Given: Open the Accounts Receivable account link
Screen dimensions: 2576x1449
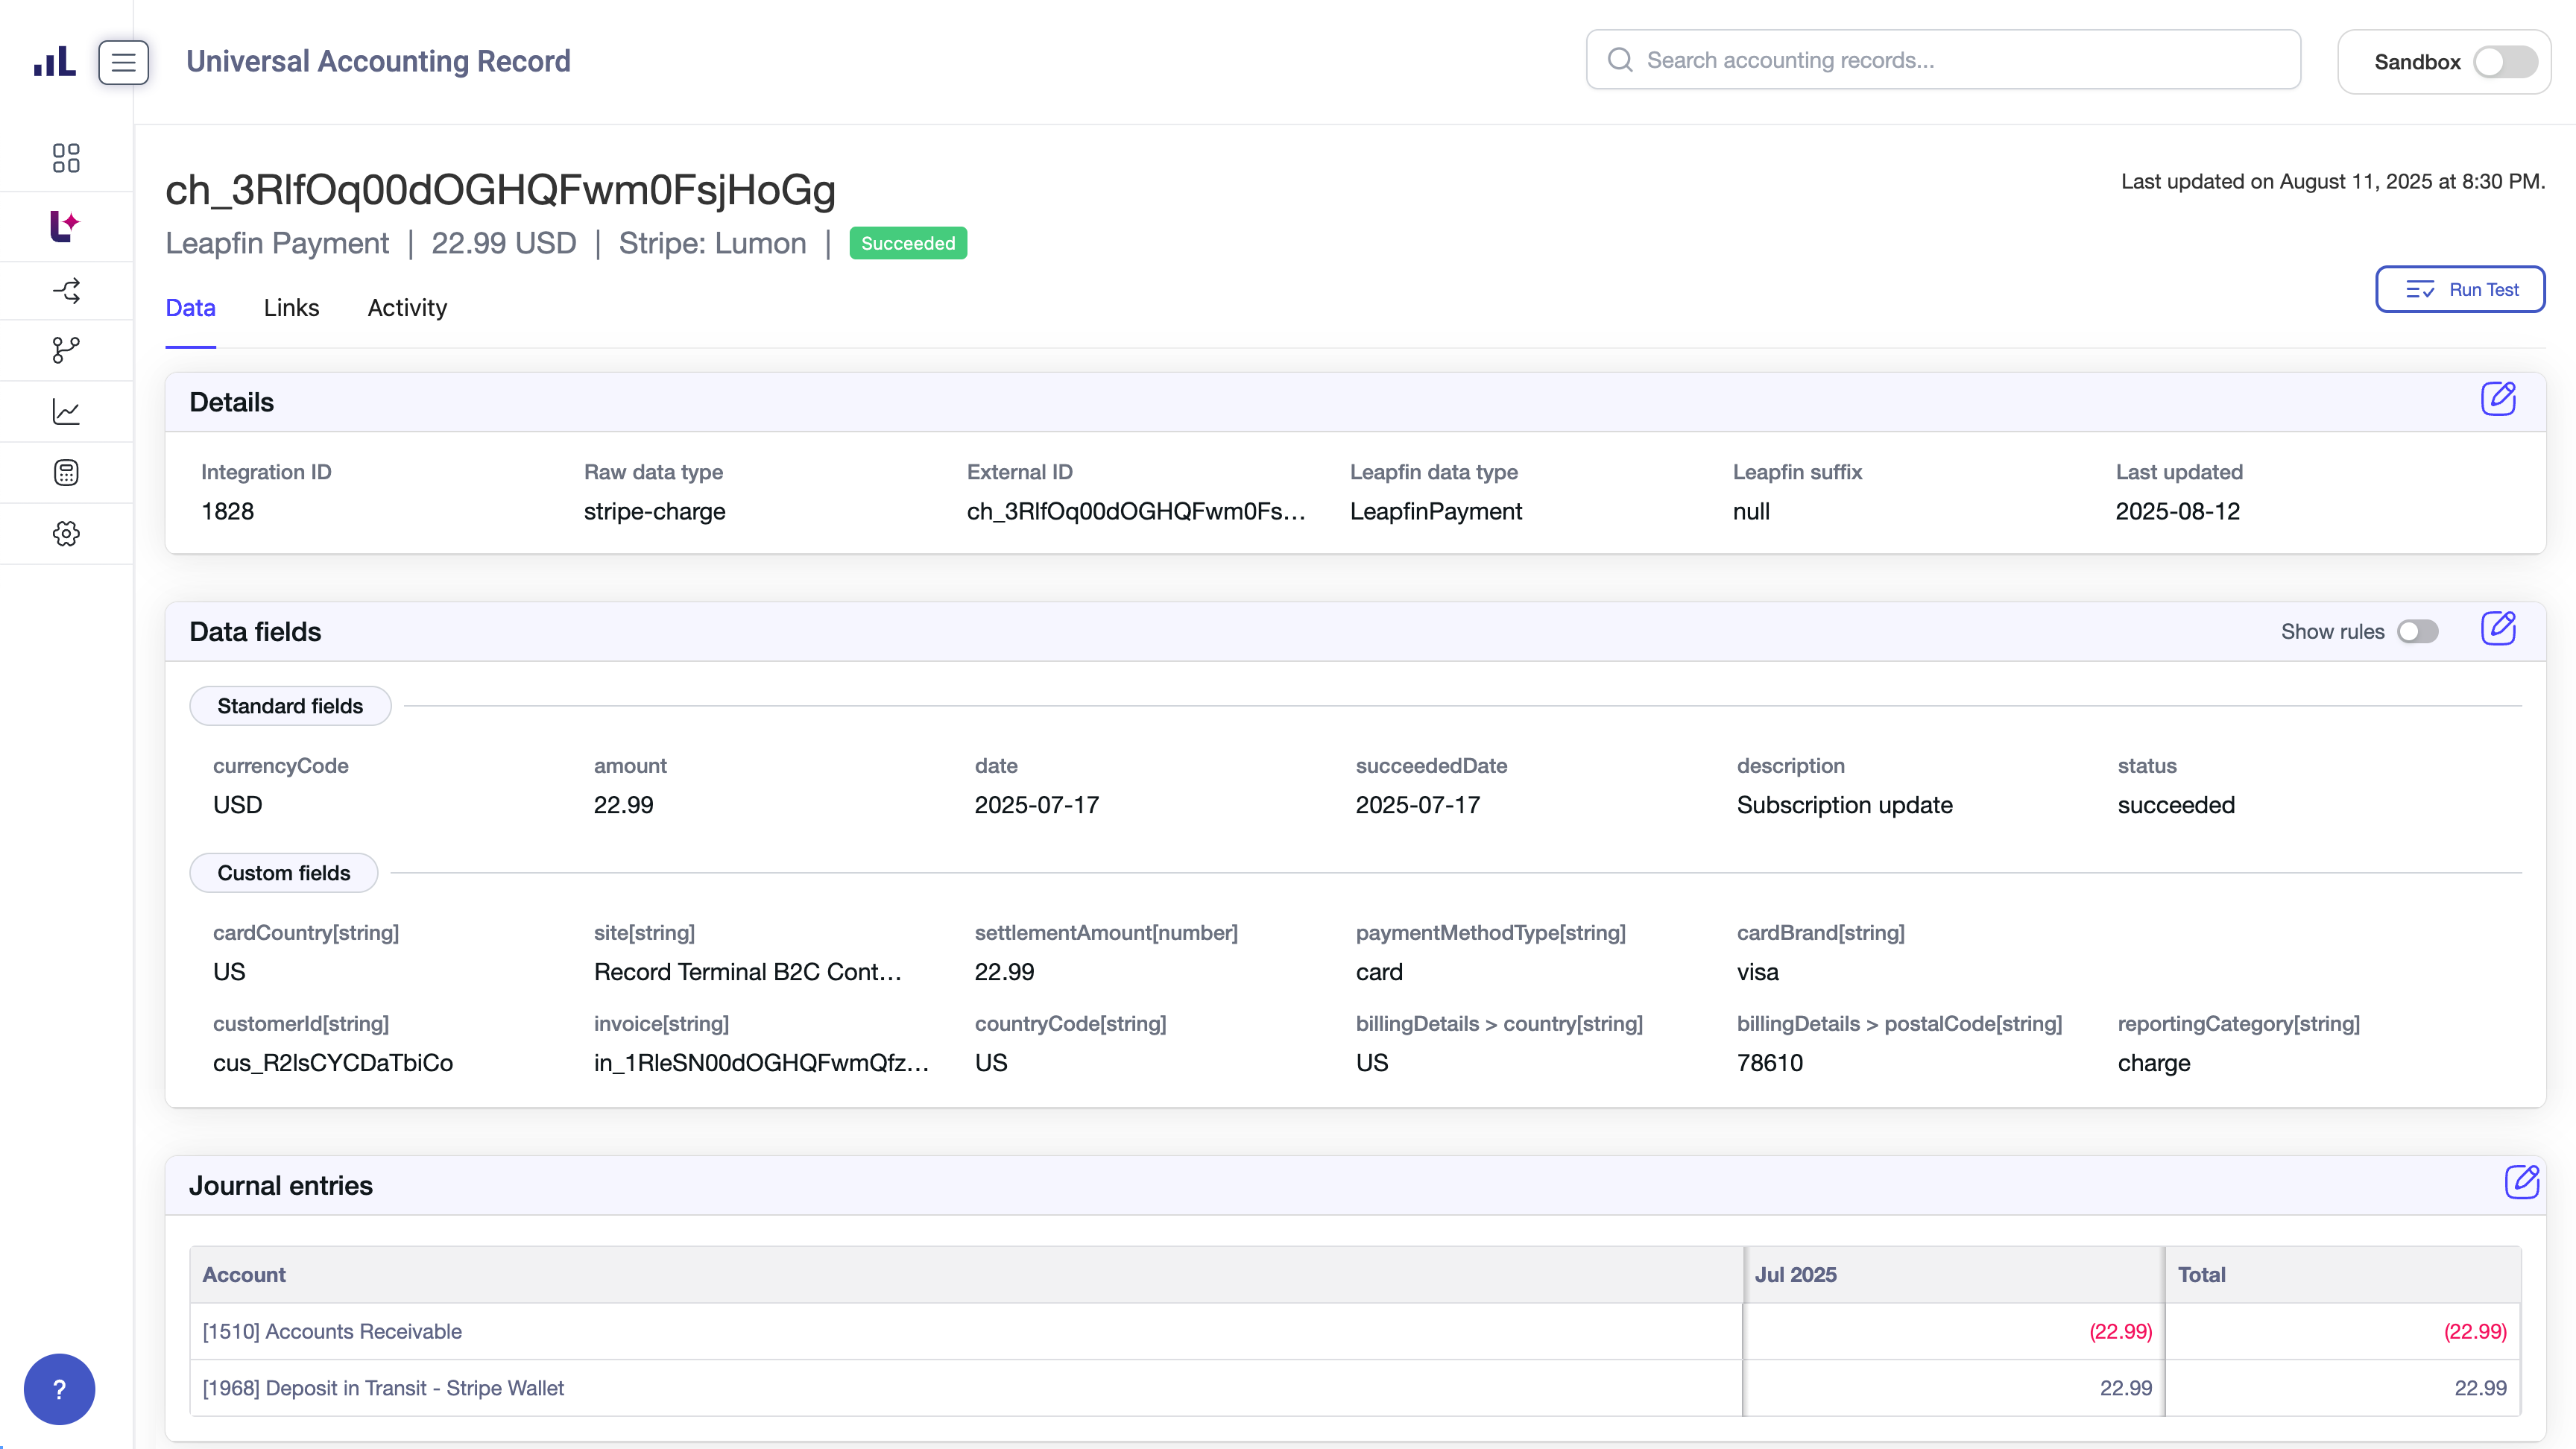Looking at the screenshot, I should click(332, 1332).
